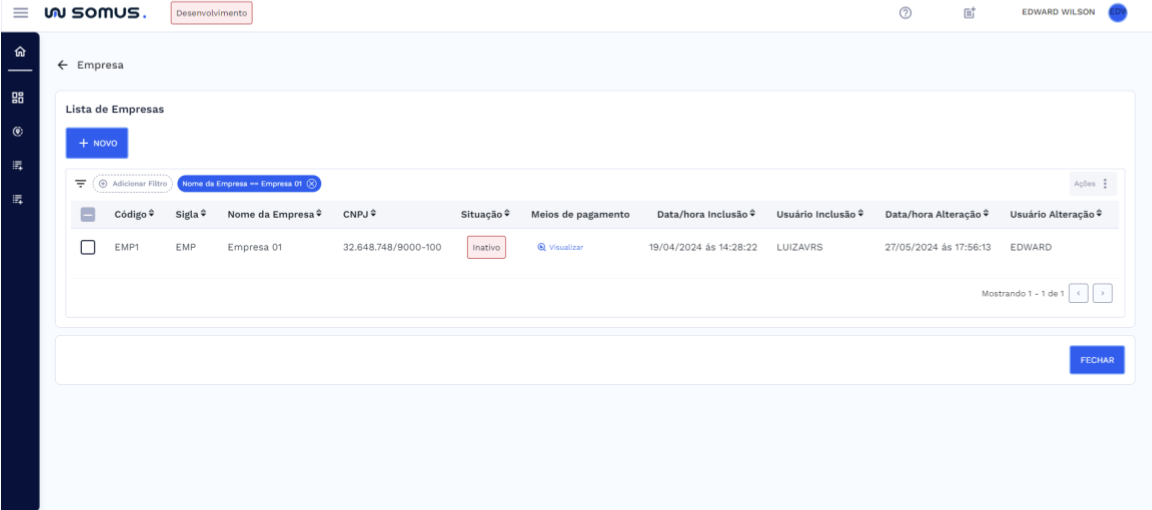The image size is (1152, 510).
Task: Open the Edward Wilson user avatar menu
Action: tap(1117, 13)
